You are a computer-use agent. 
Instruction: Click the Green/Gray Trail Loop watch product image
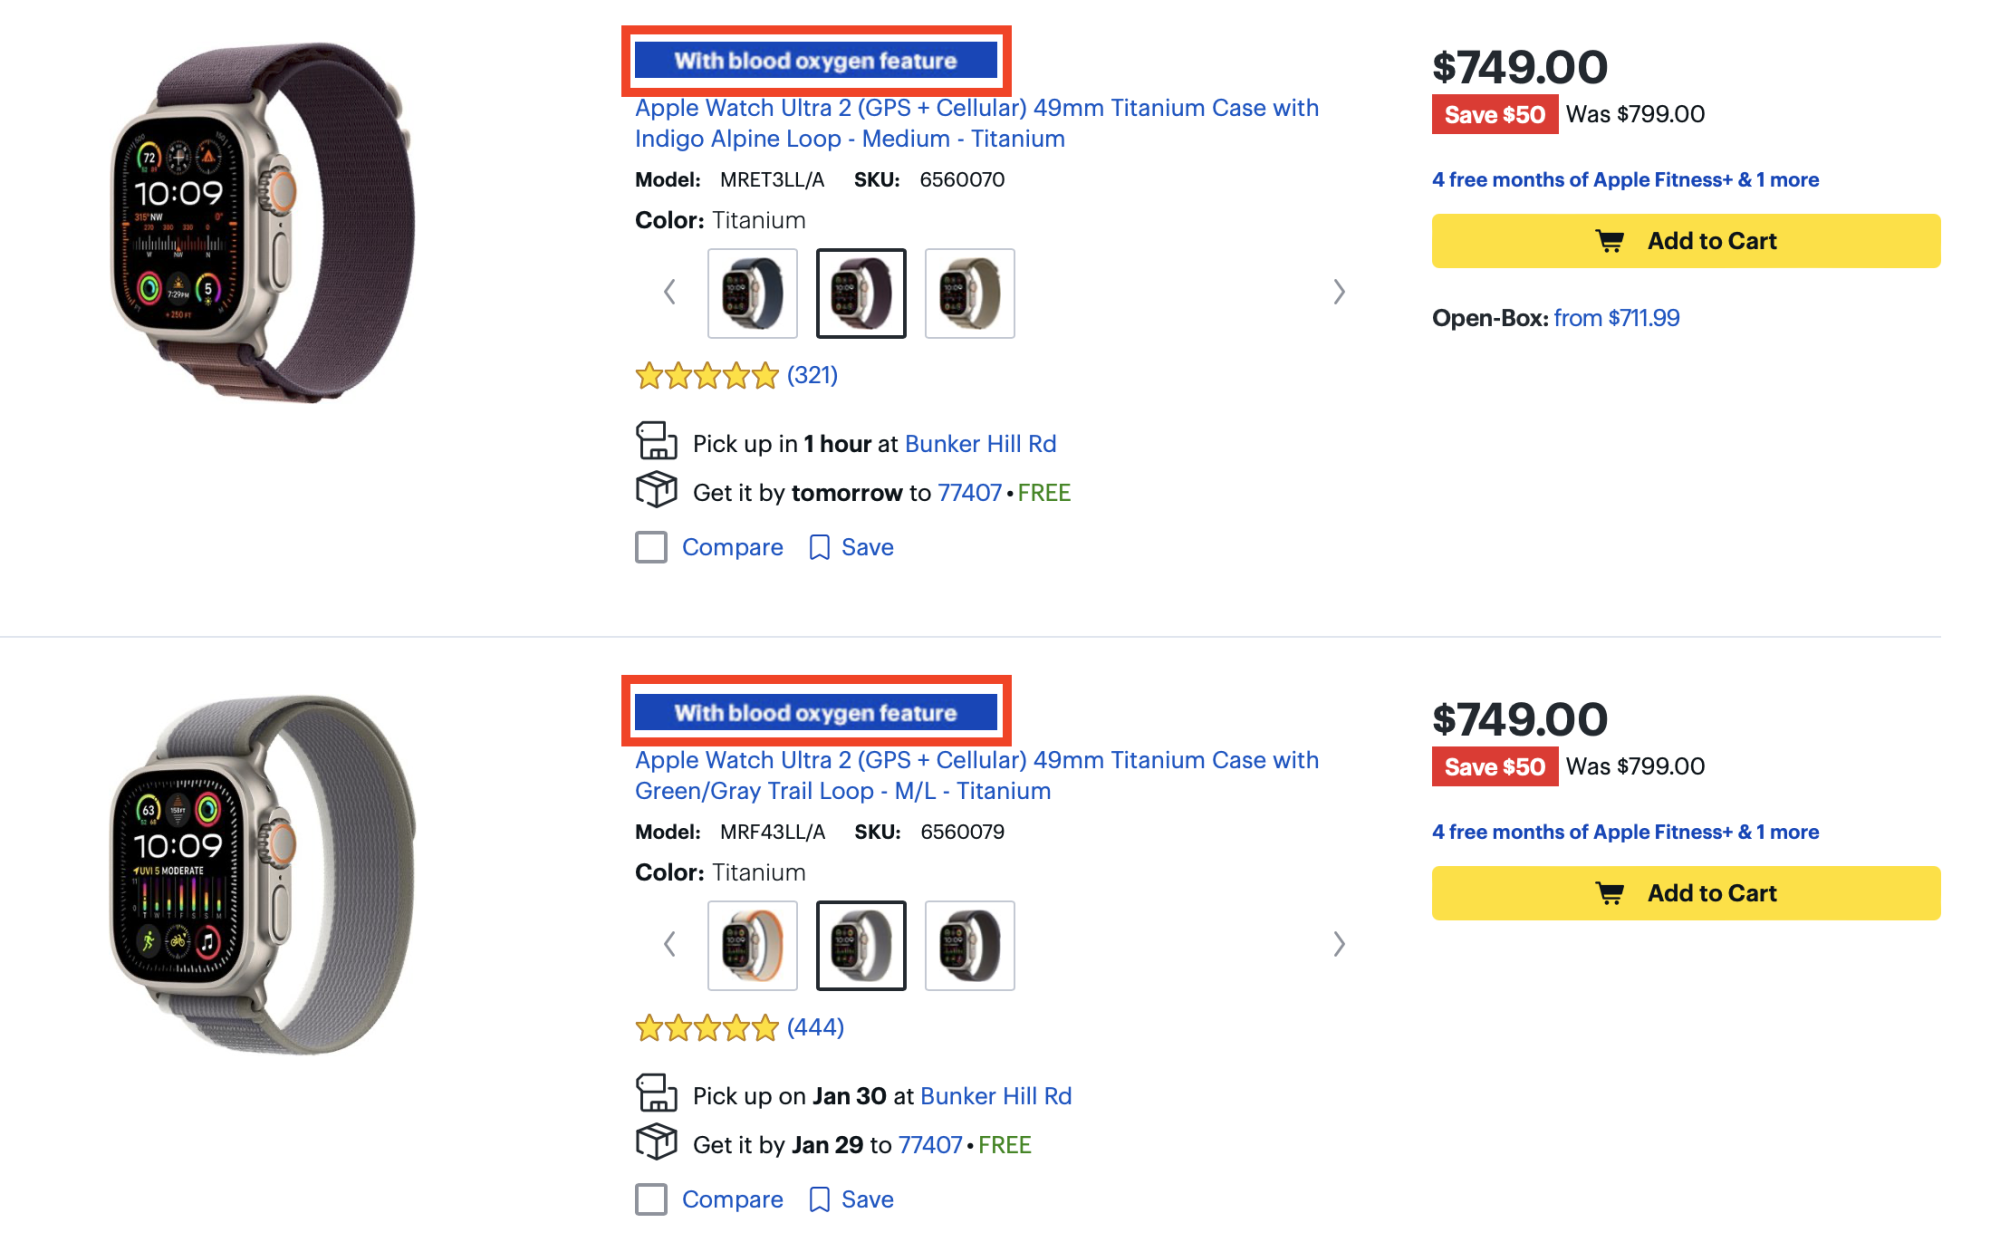[x=262, y=875]
